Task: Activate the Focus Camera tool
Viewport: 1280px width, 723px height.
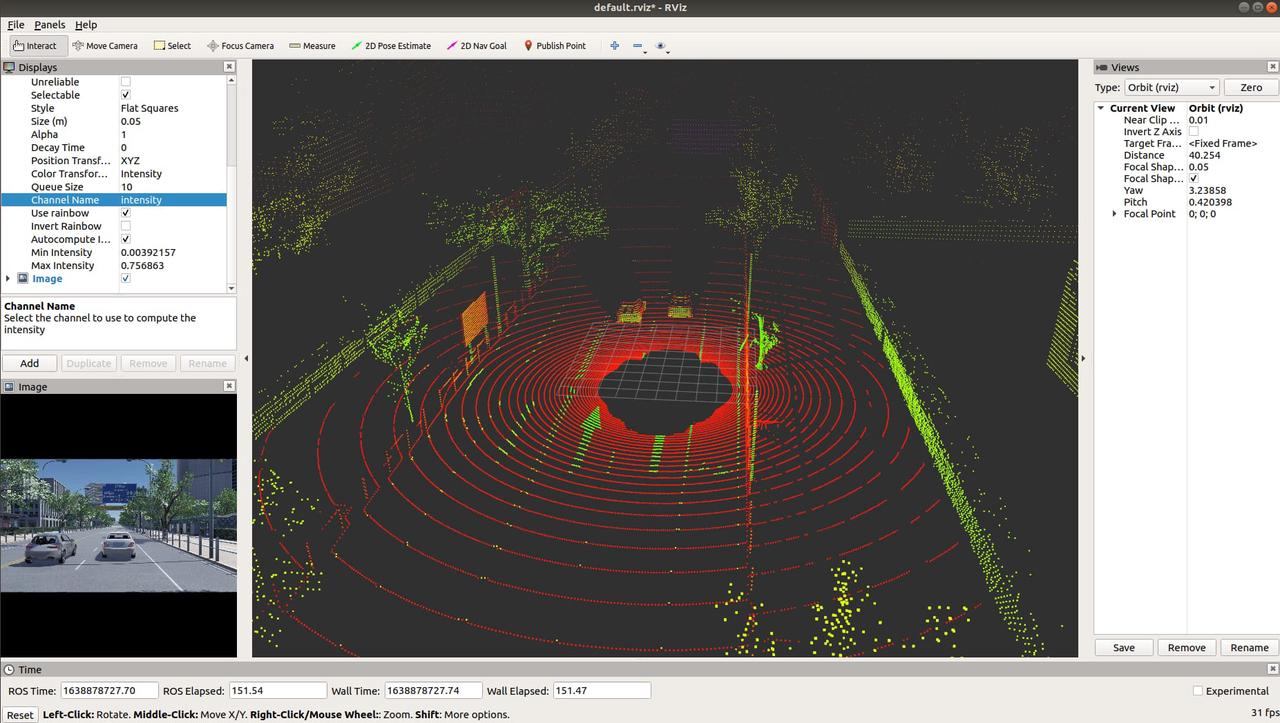Action: point(240,46)
